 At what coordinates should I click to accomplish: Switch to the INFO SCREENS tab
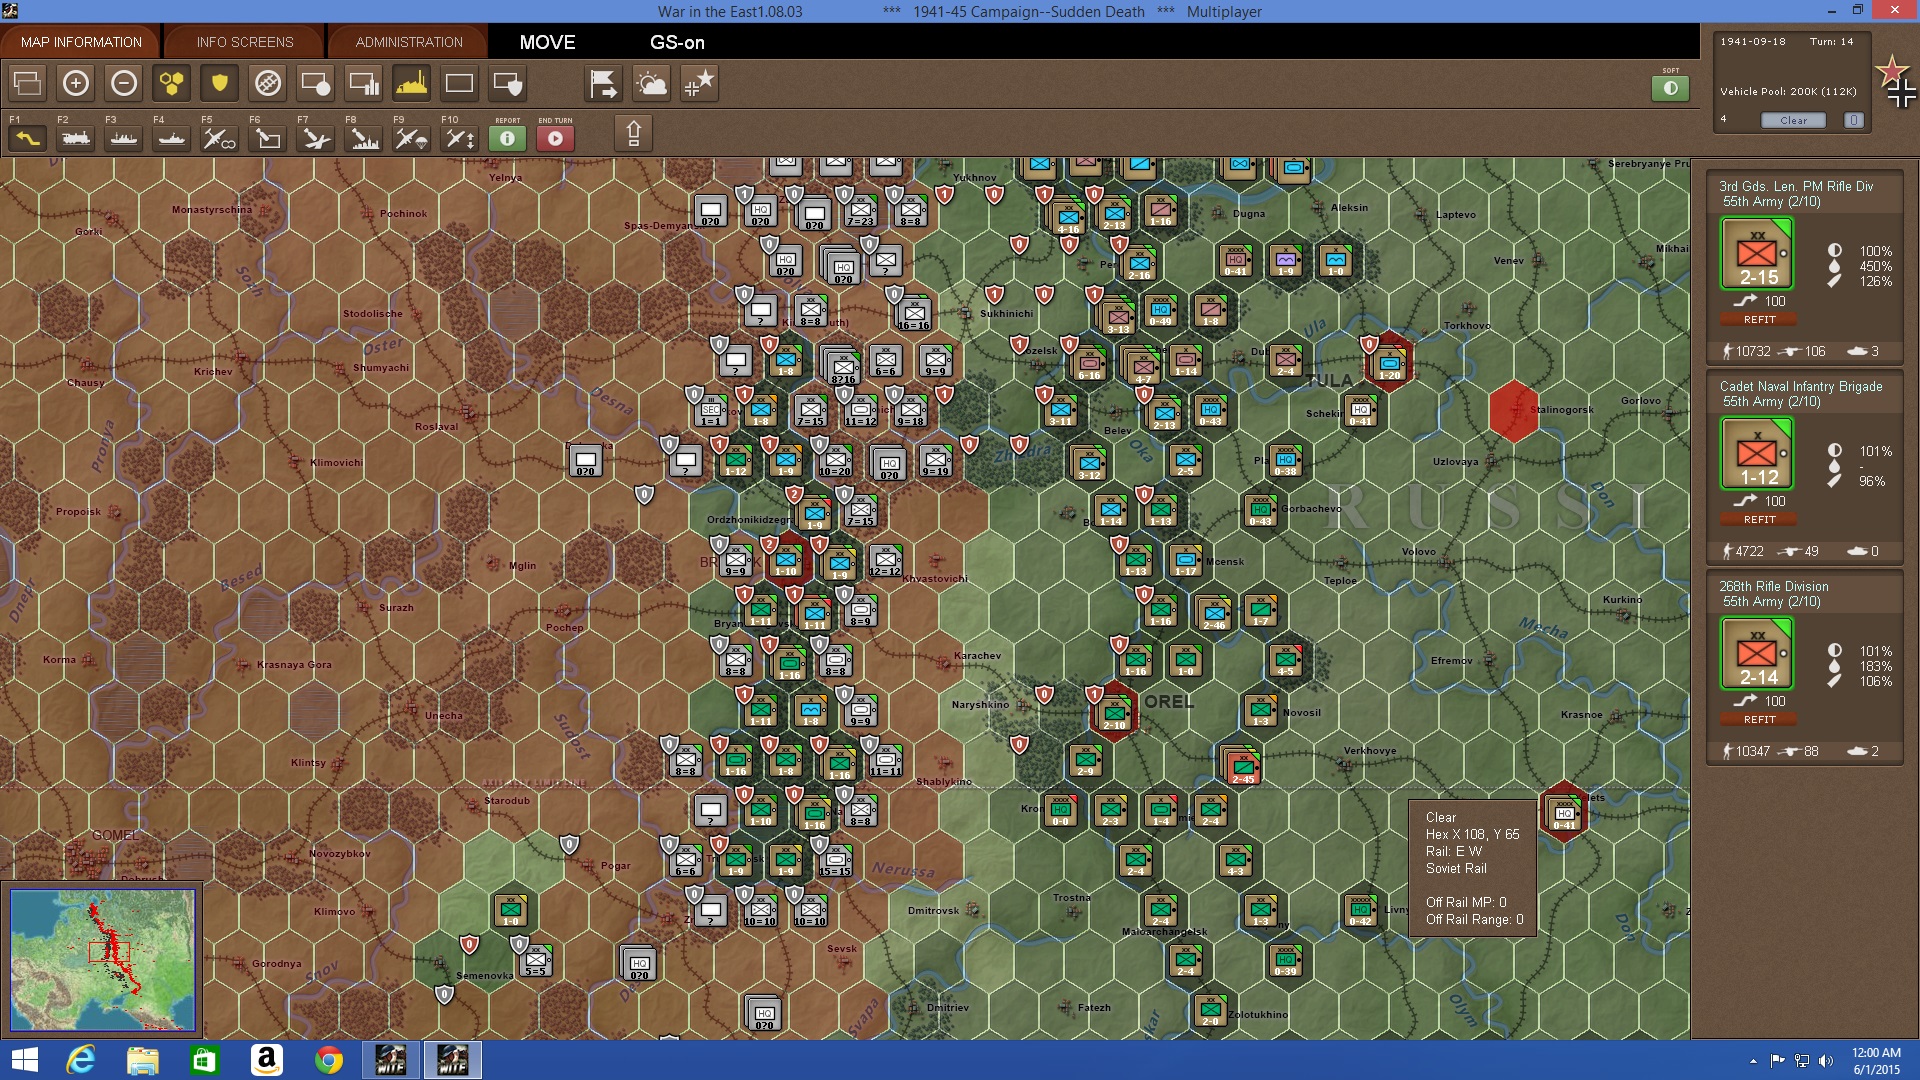(x=245, y=42)
